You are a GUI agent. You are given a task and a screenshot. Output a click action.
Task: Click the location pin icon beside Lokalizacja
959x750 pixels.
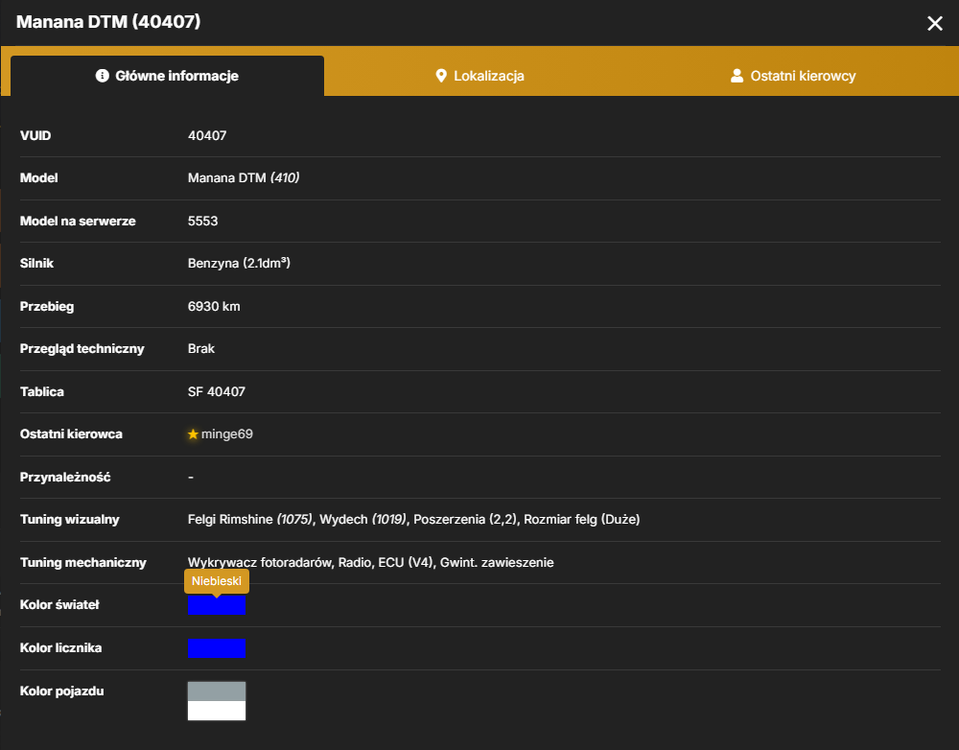pyautogui.click(x=440, y=76)
